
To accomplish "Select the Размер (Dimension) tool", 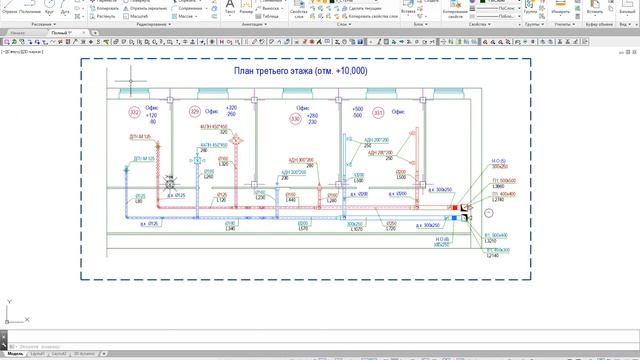I will coord(246,7).
